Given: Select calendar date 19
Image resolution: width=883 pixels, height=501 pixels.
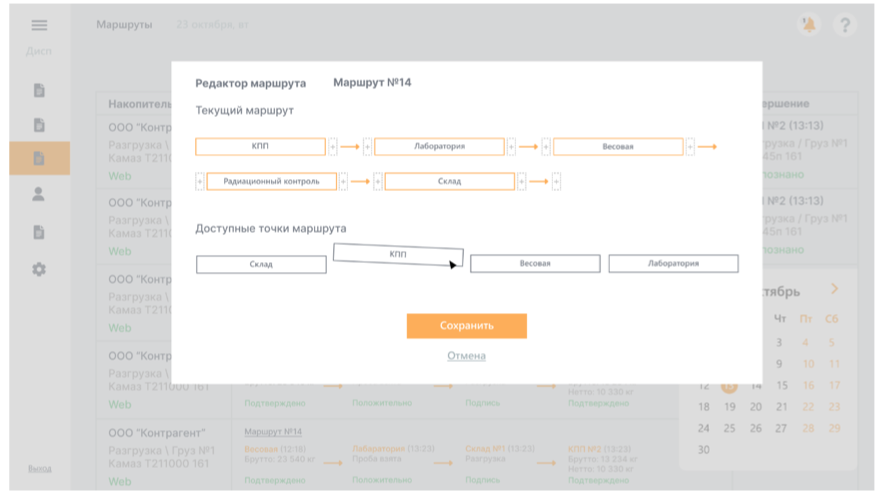Looking at the screenshot, I should coord(730,407).
